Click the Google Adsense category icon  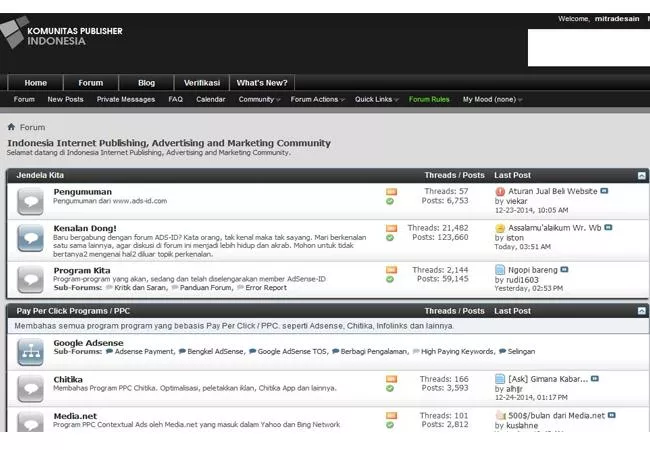tap(30, 352)
